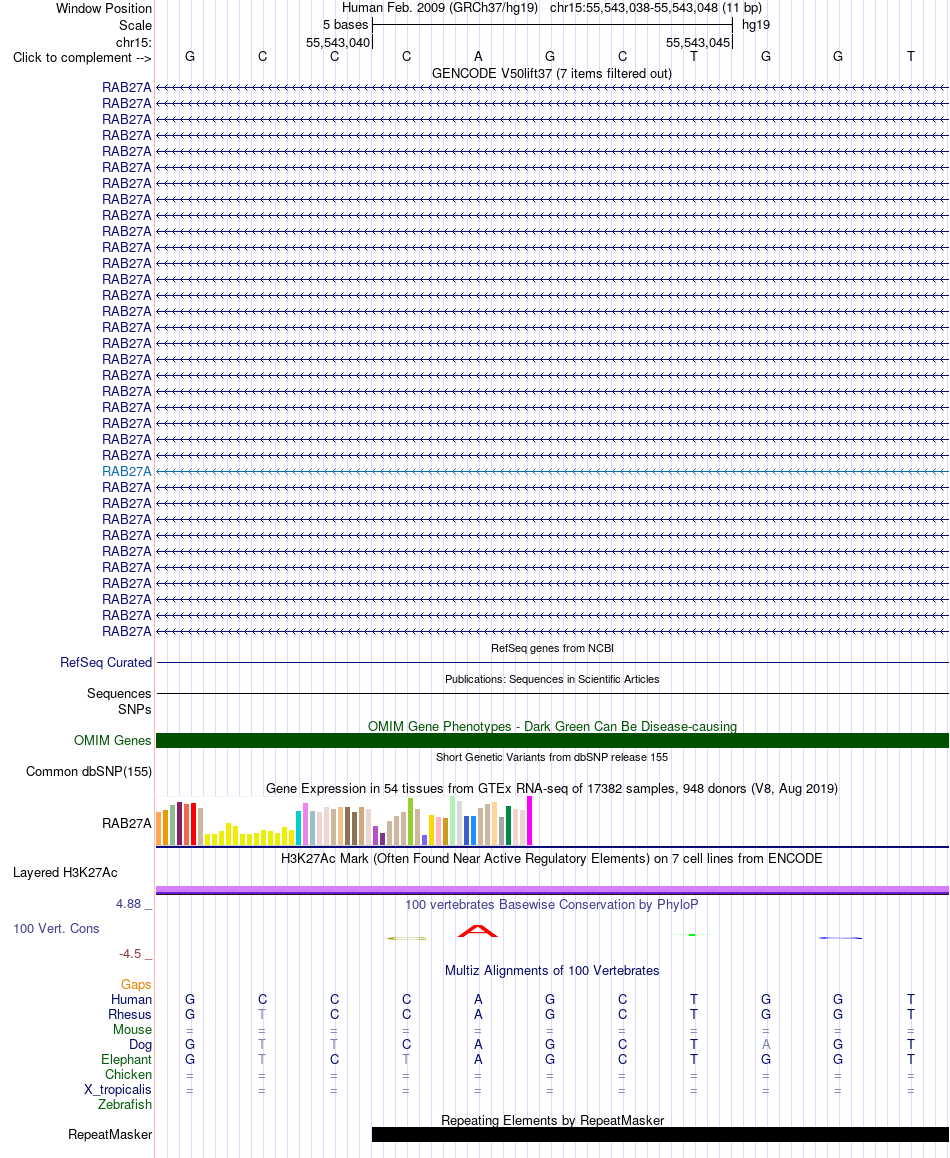Click the 'RefSeq genes from NCBI' title
Image resolution: width=950 pixels, height=1158 pixels.
pyautogui.click(x=552, y=648)
